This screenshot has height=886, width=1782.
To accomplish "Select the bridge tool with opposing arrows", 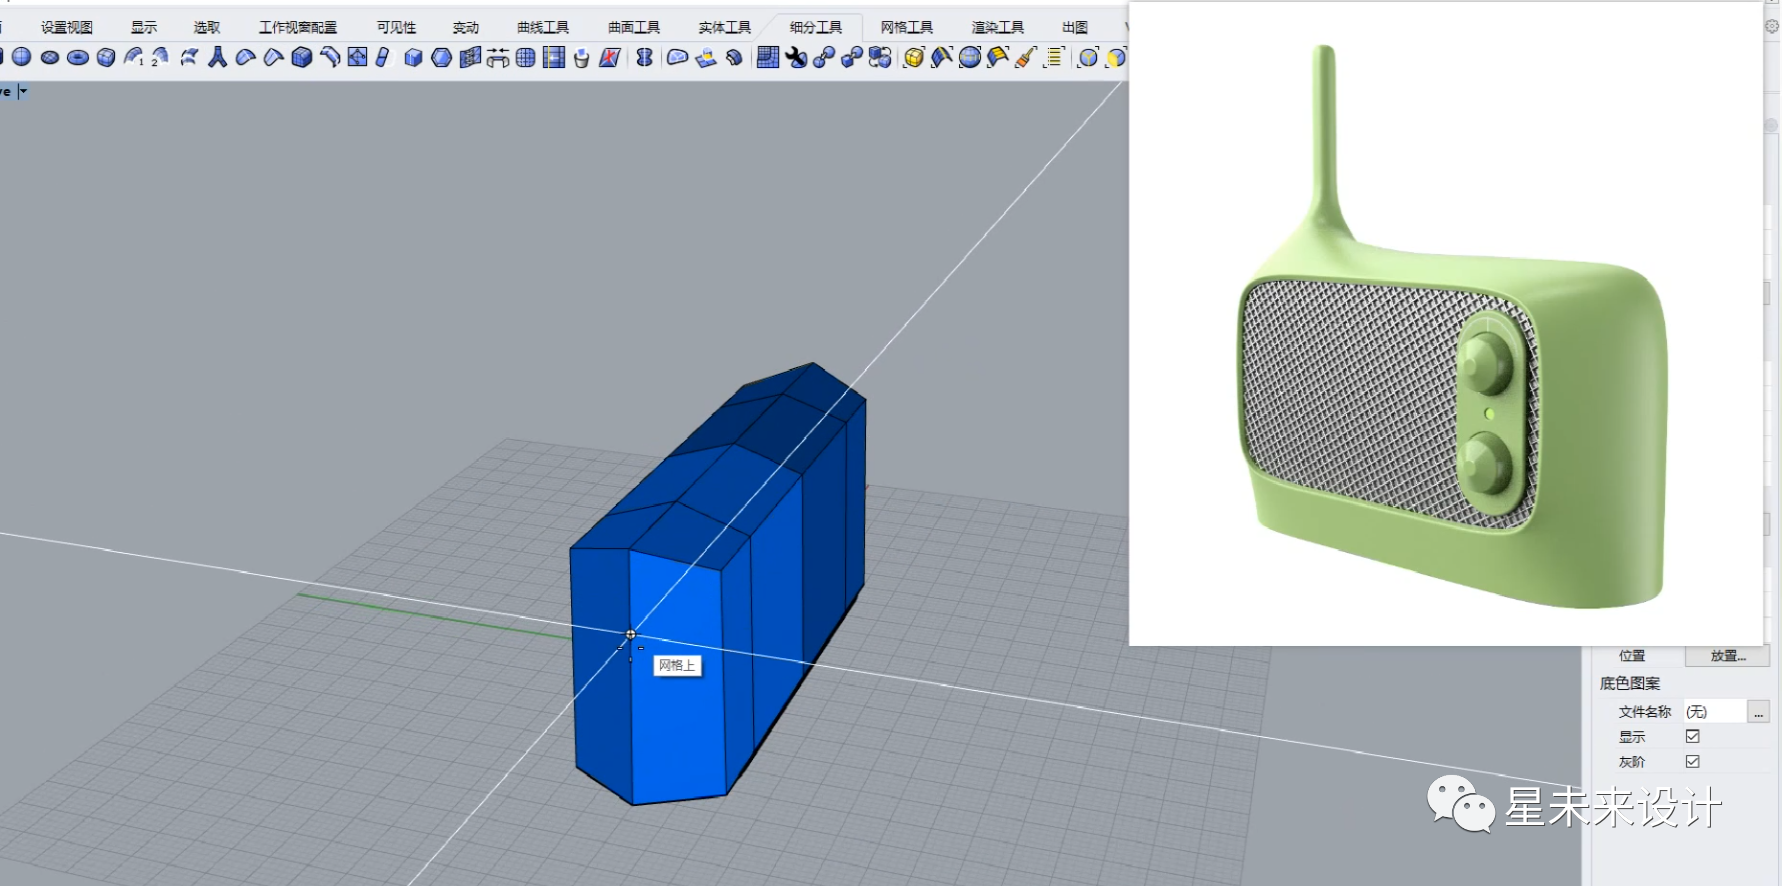I will point(497,57).
